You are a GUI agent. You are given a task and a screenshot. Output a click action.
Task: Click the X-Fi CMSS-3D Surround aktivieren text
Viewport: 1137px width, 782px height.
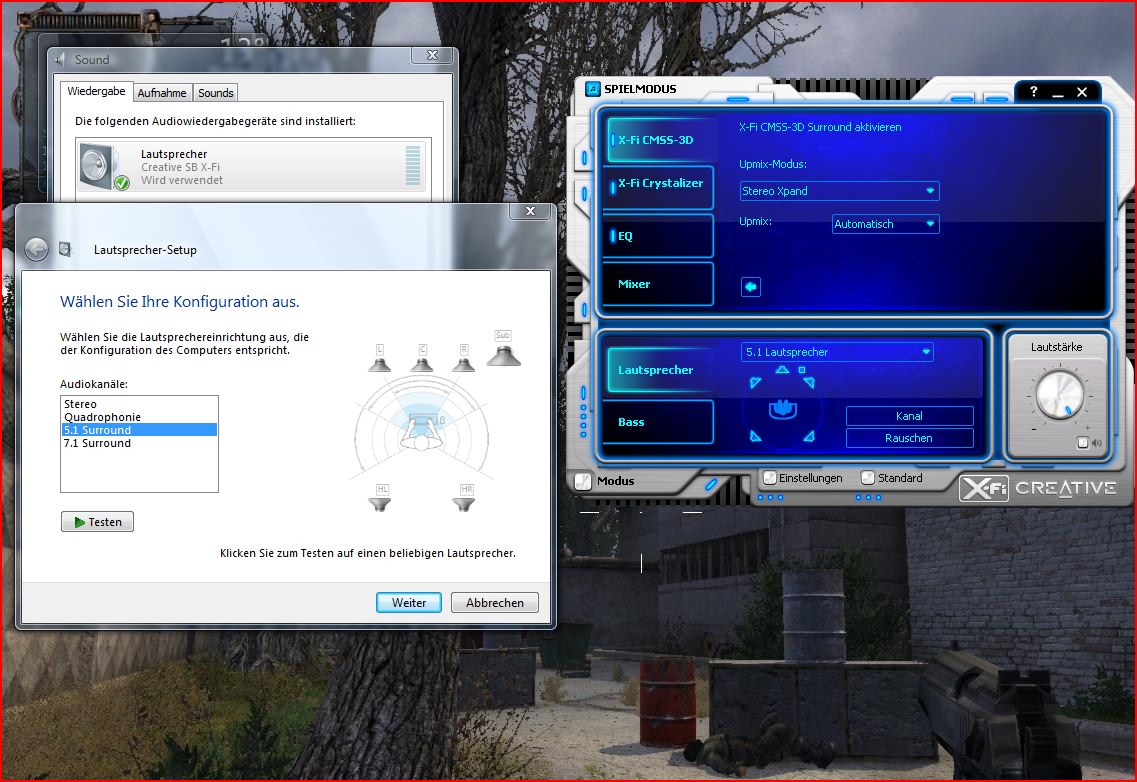820,127
